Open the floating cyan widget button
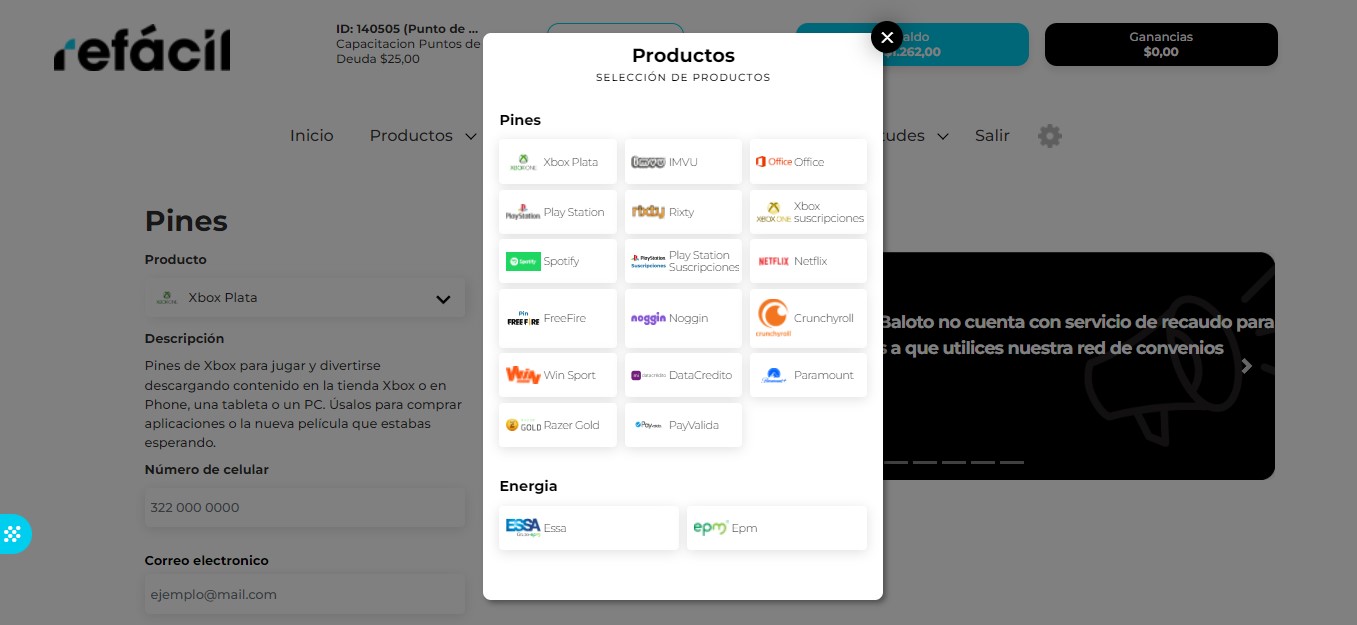Screen dimensions: 1357x625 (13, 534)
